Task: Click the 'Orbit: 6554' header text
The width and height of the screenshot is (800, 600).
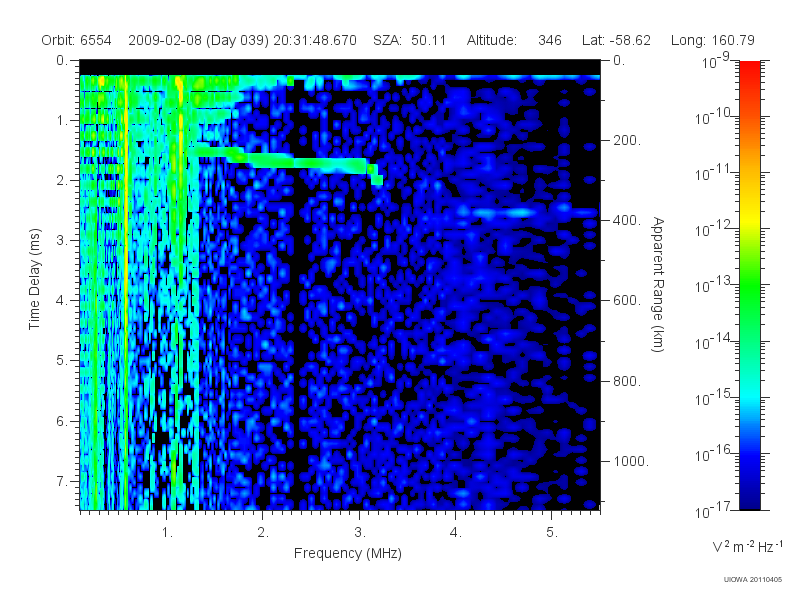Action: [x=76, y=40]
